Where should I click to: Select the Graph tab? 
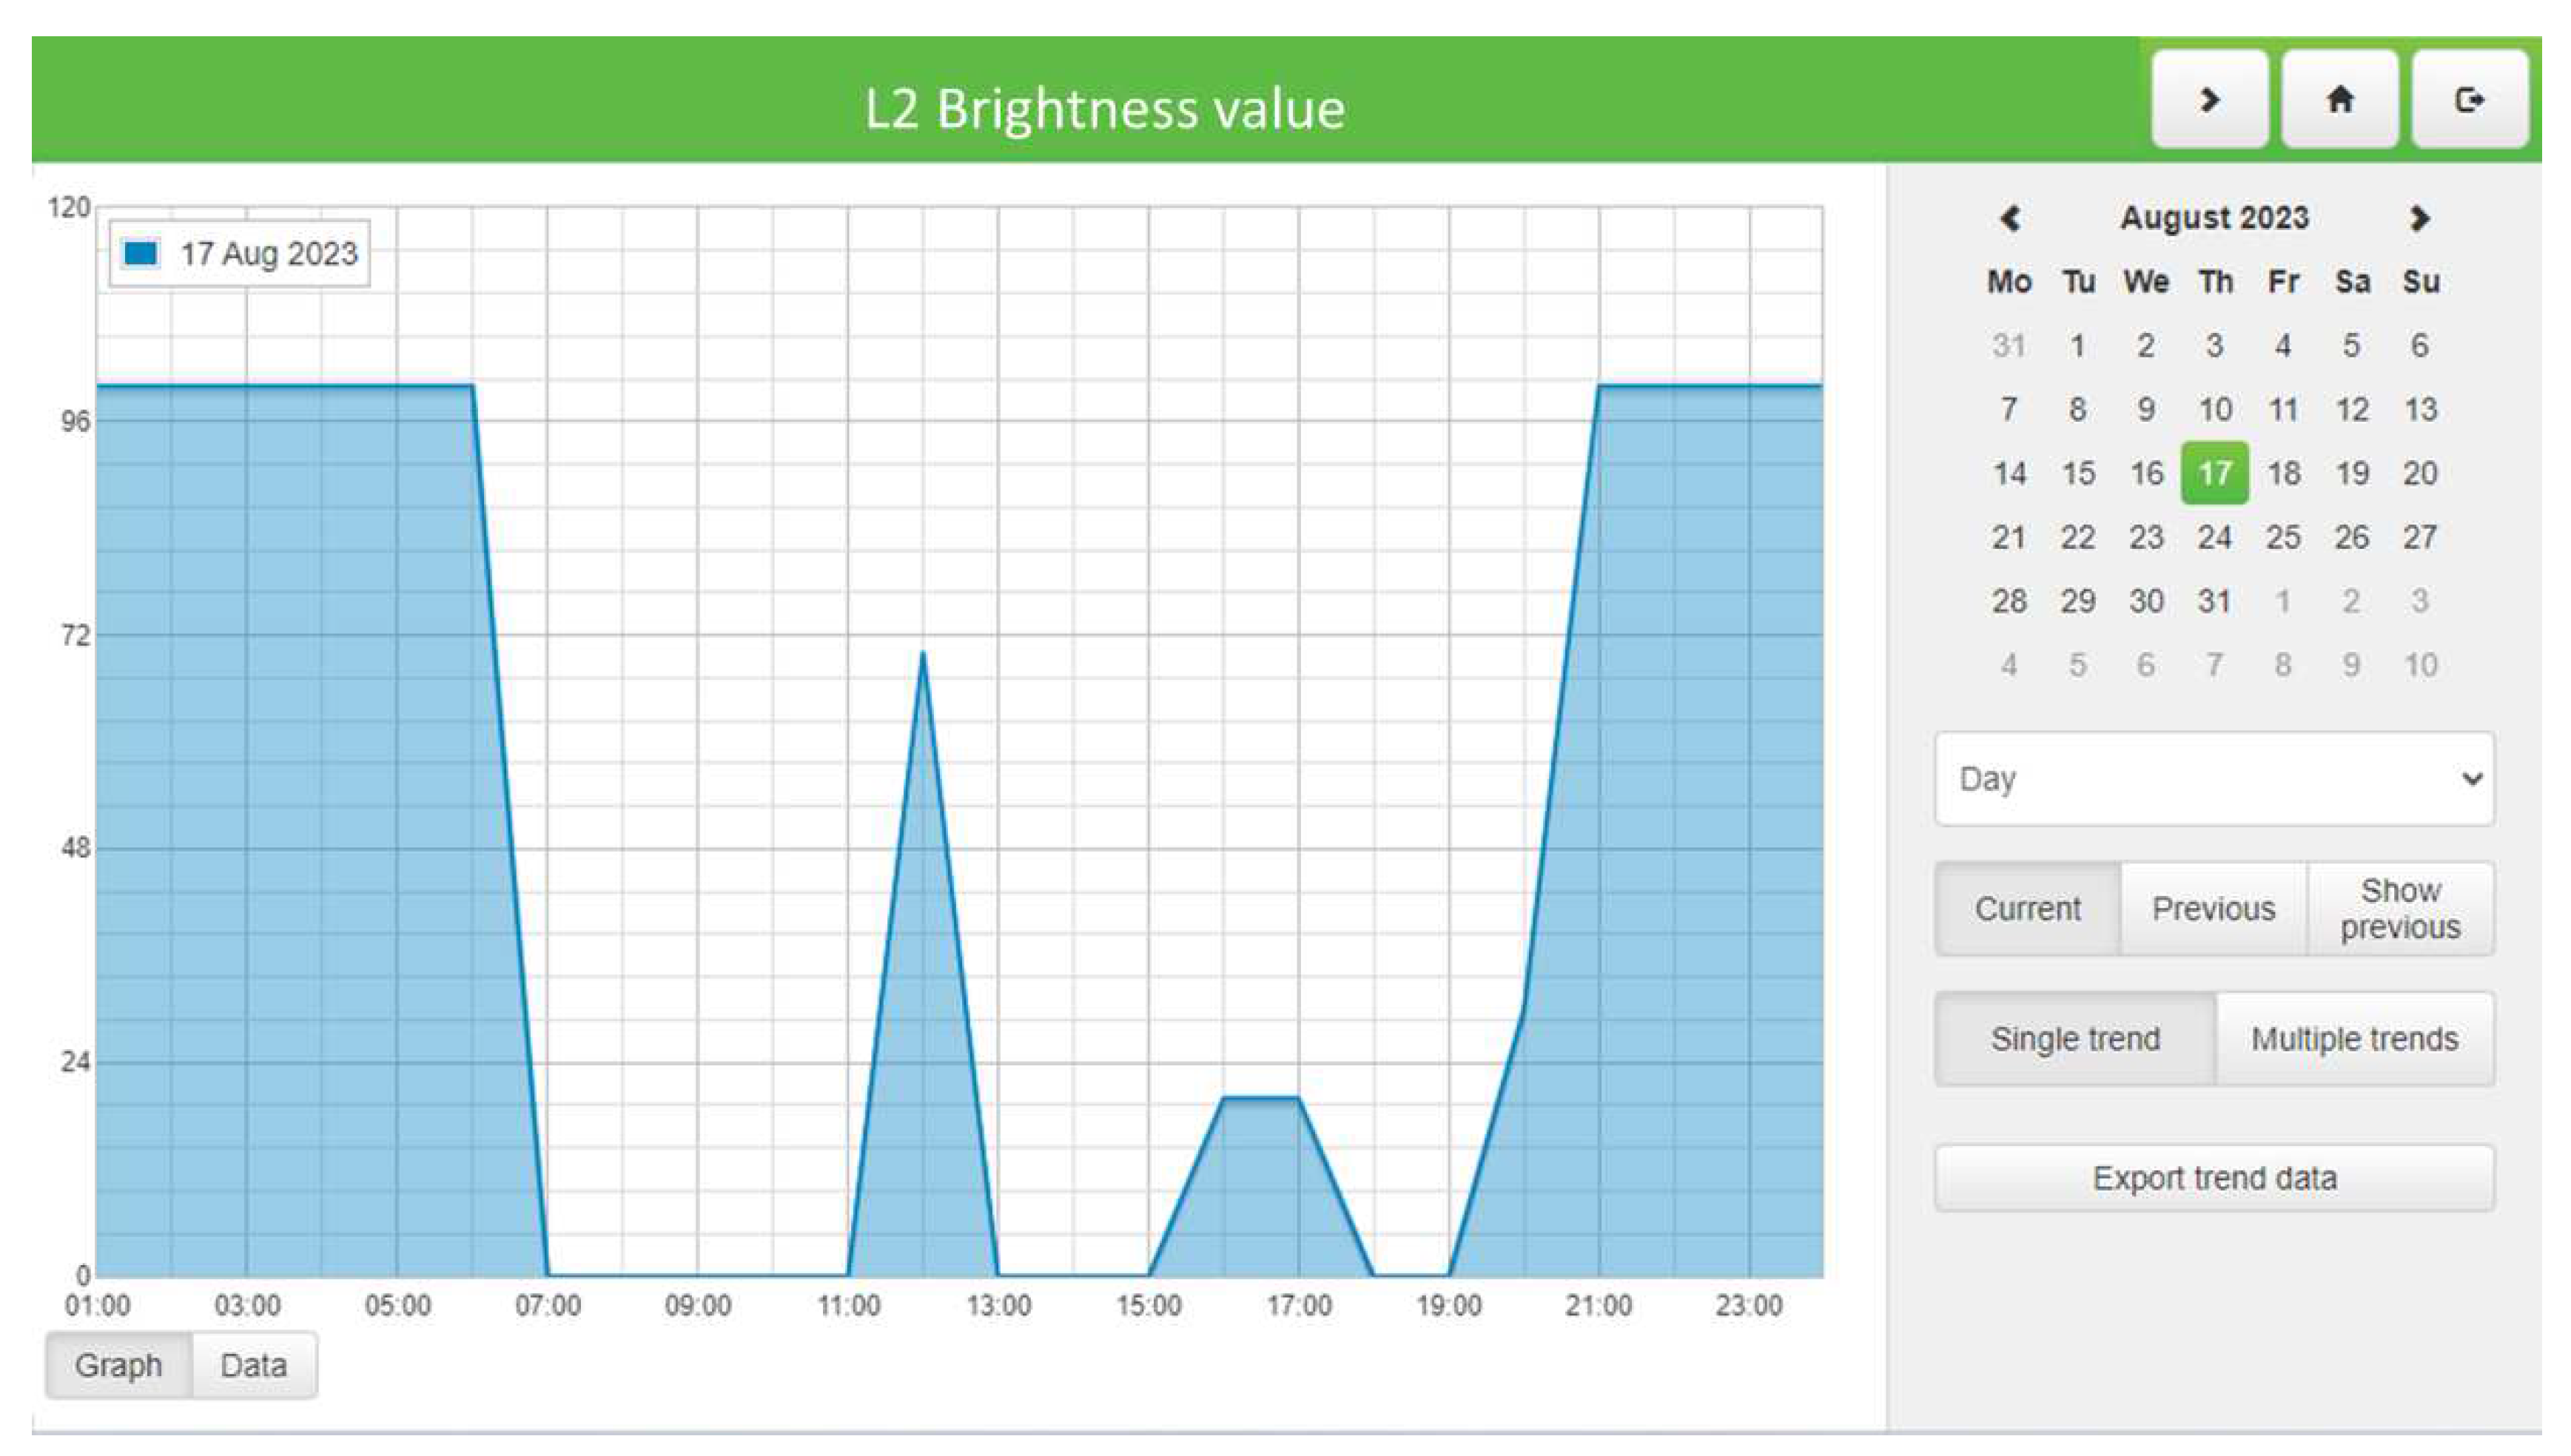click(x=118, y=1364)
